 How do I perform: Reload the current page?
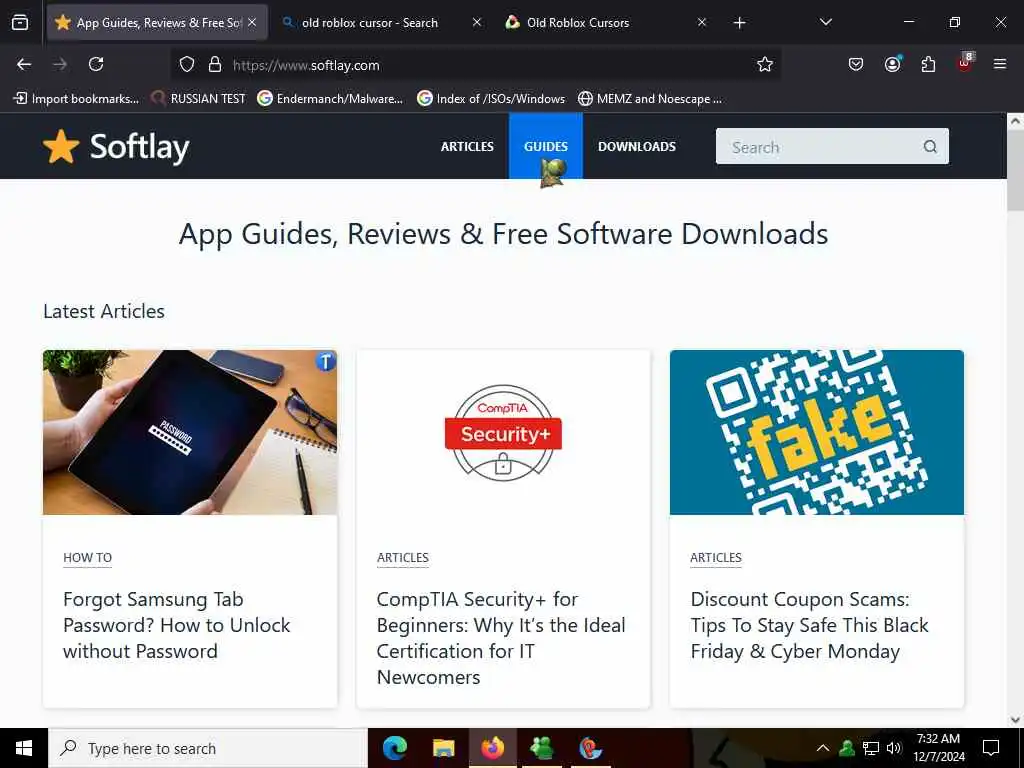pos(96,64)
